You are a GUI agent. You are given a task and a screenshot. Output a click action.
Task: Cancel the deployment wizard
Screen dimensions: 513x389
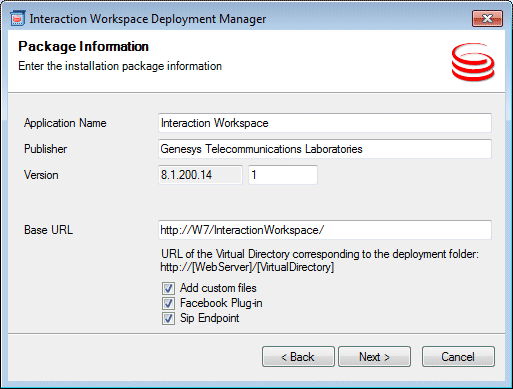(458, 357)
